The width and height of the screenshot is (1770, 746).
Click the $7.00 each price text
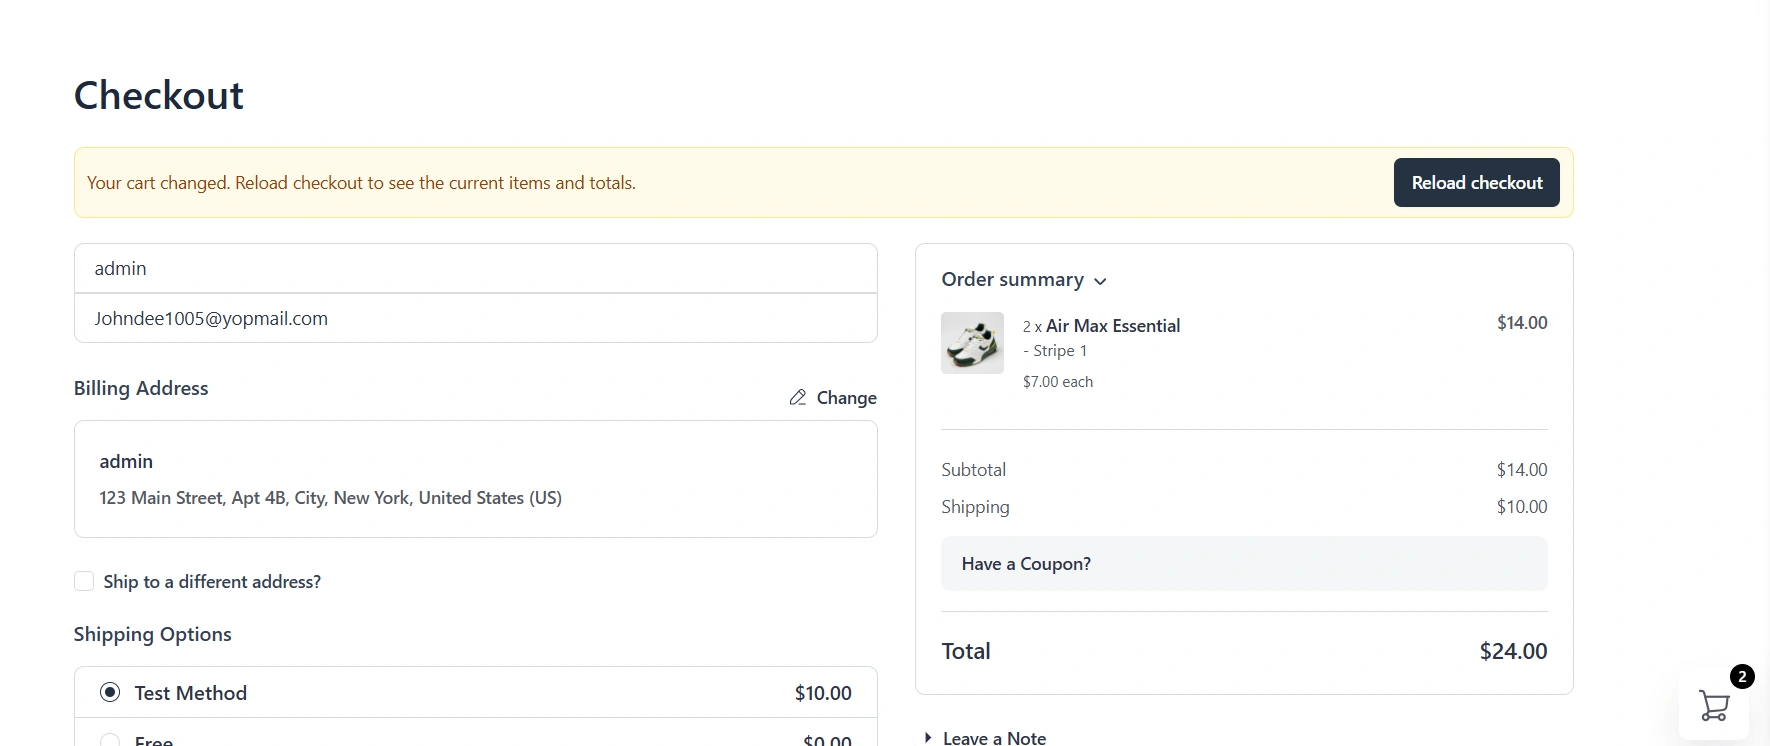pos(1058,382)
